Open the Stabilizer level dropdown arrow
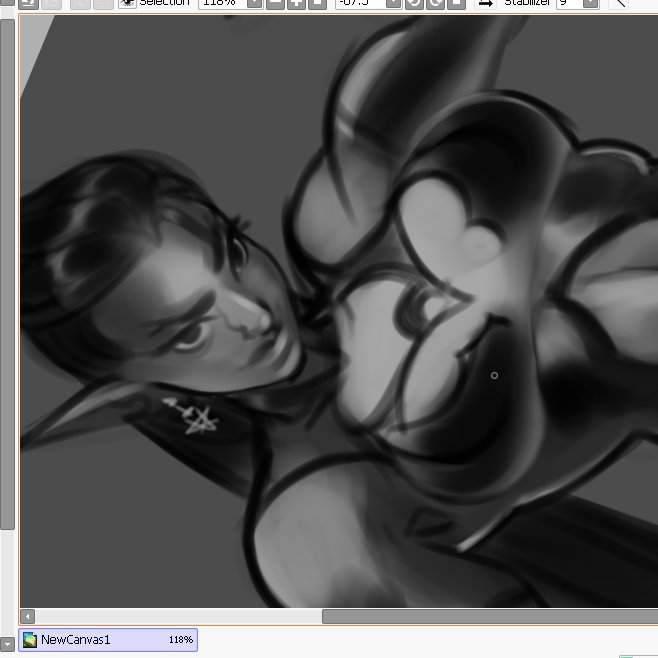 (591, 3)
